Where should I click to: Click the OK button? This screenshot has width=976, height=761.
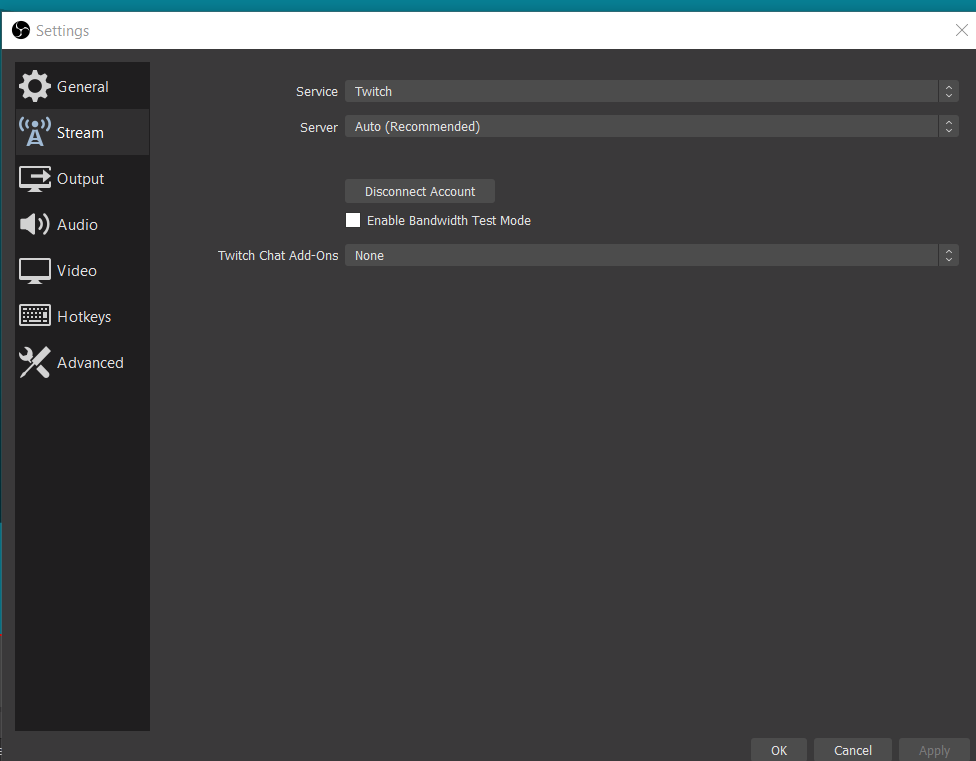pyautogui.click(x=779, y=750)
